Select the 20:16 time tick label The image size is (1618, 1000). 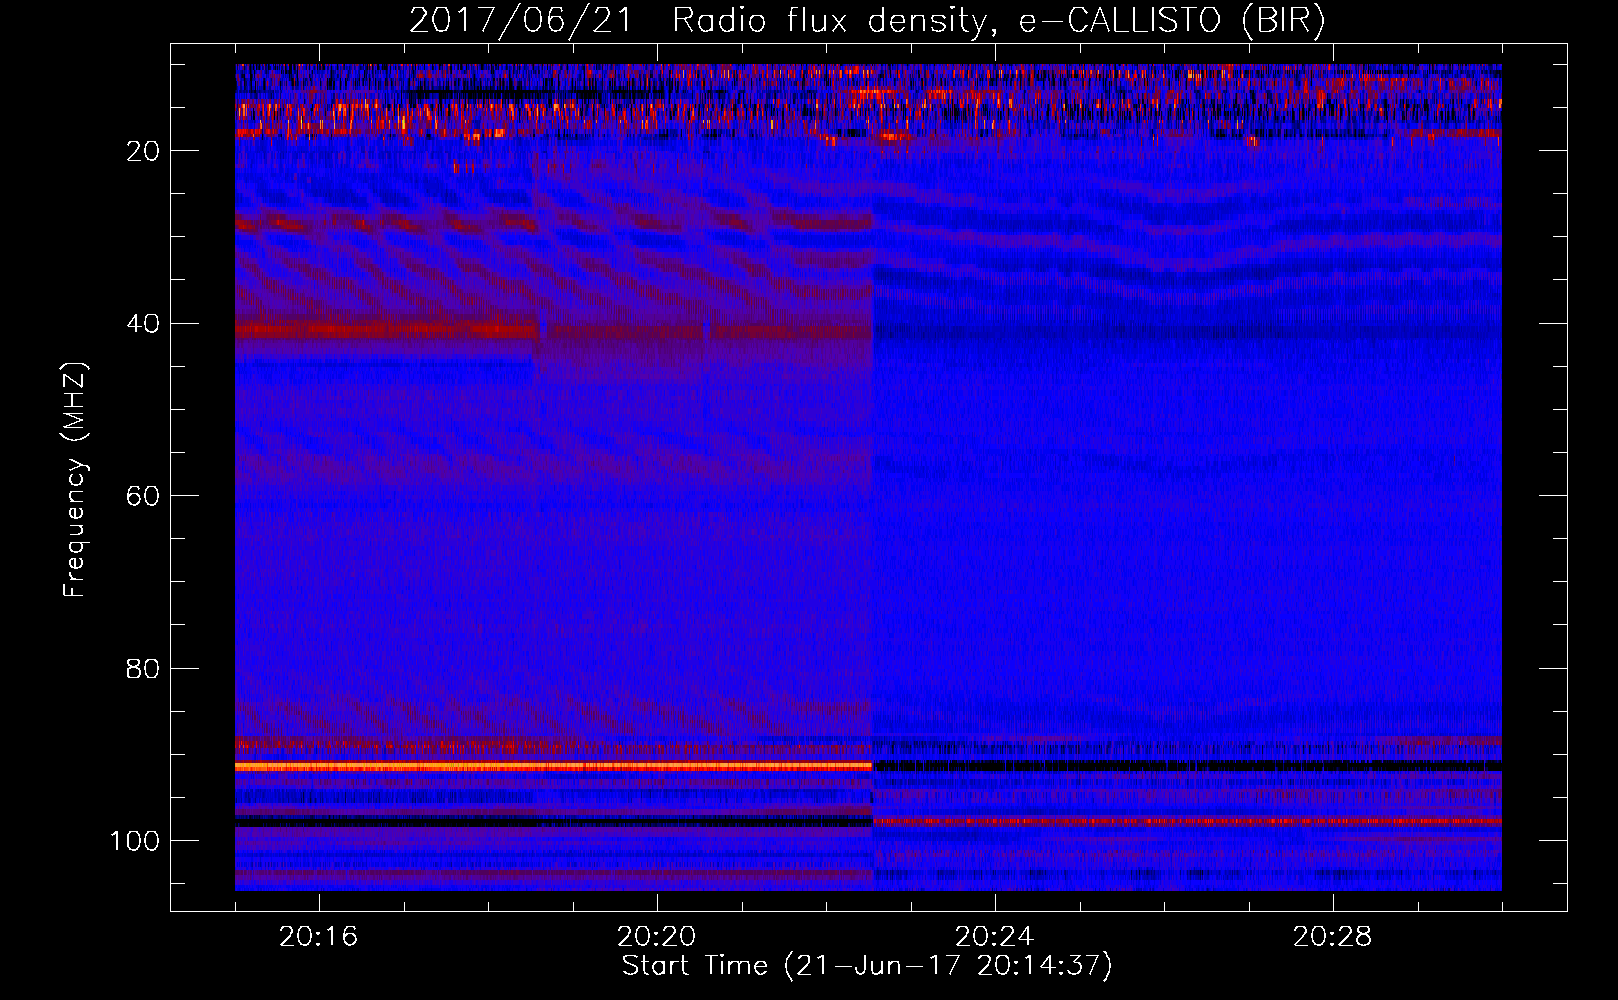click(x=318, y=937)
